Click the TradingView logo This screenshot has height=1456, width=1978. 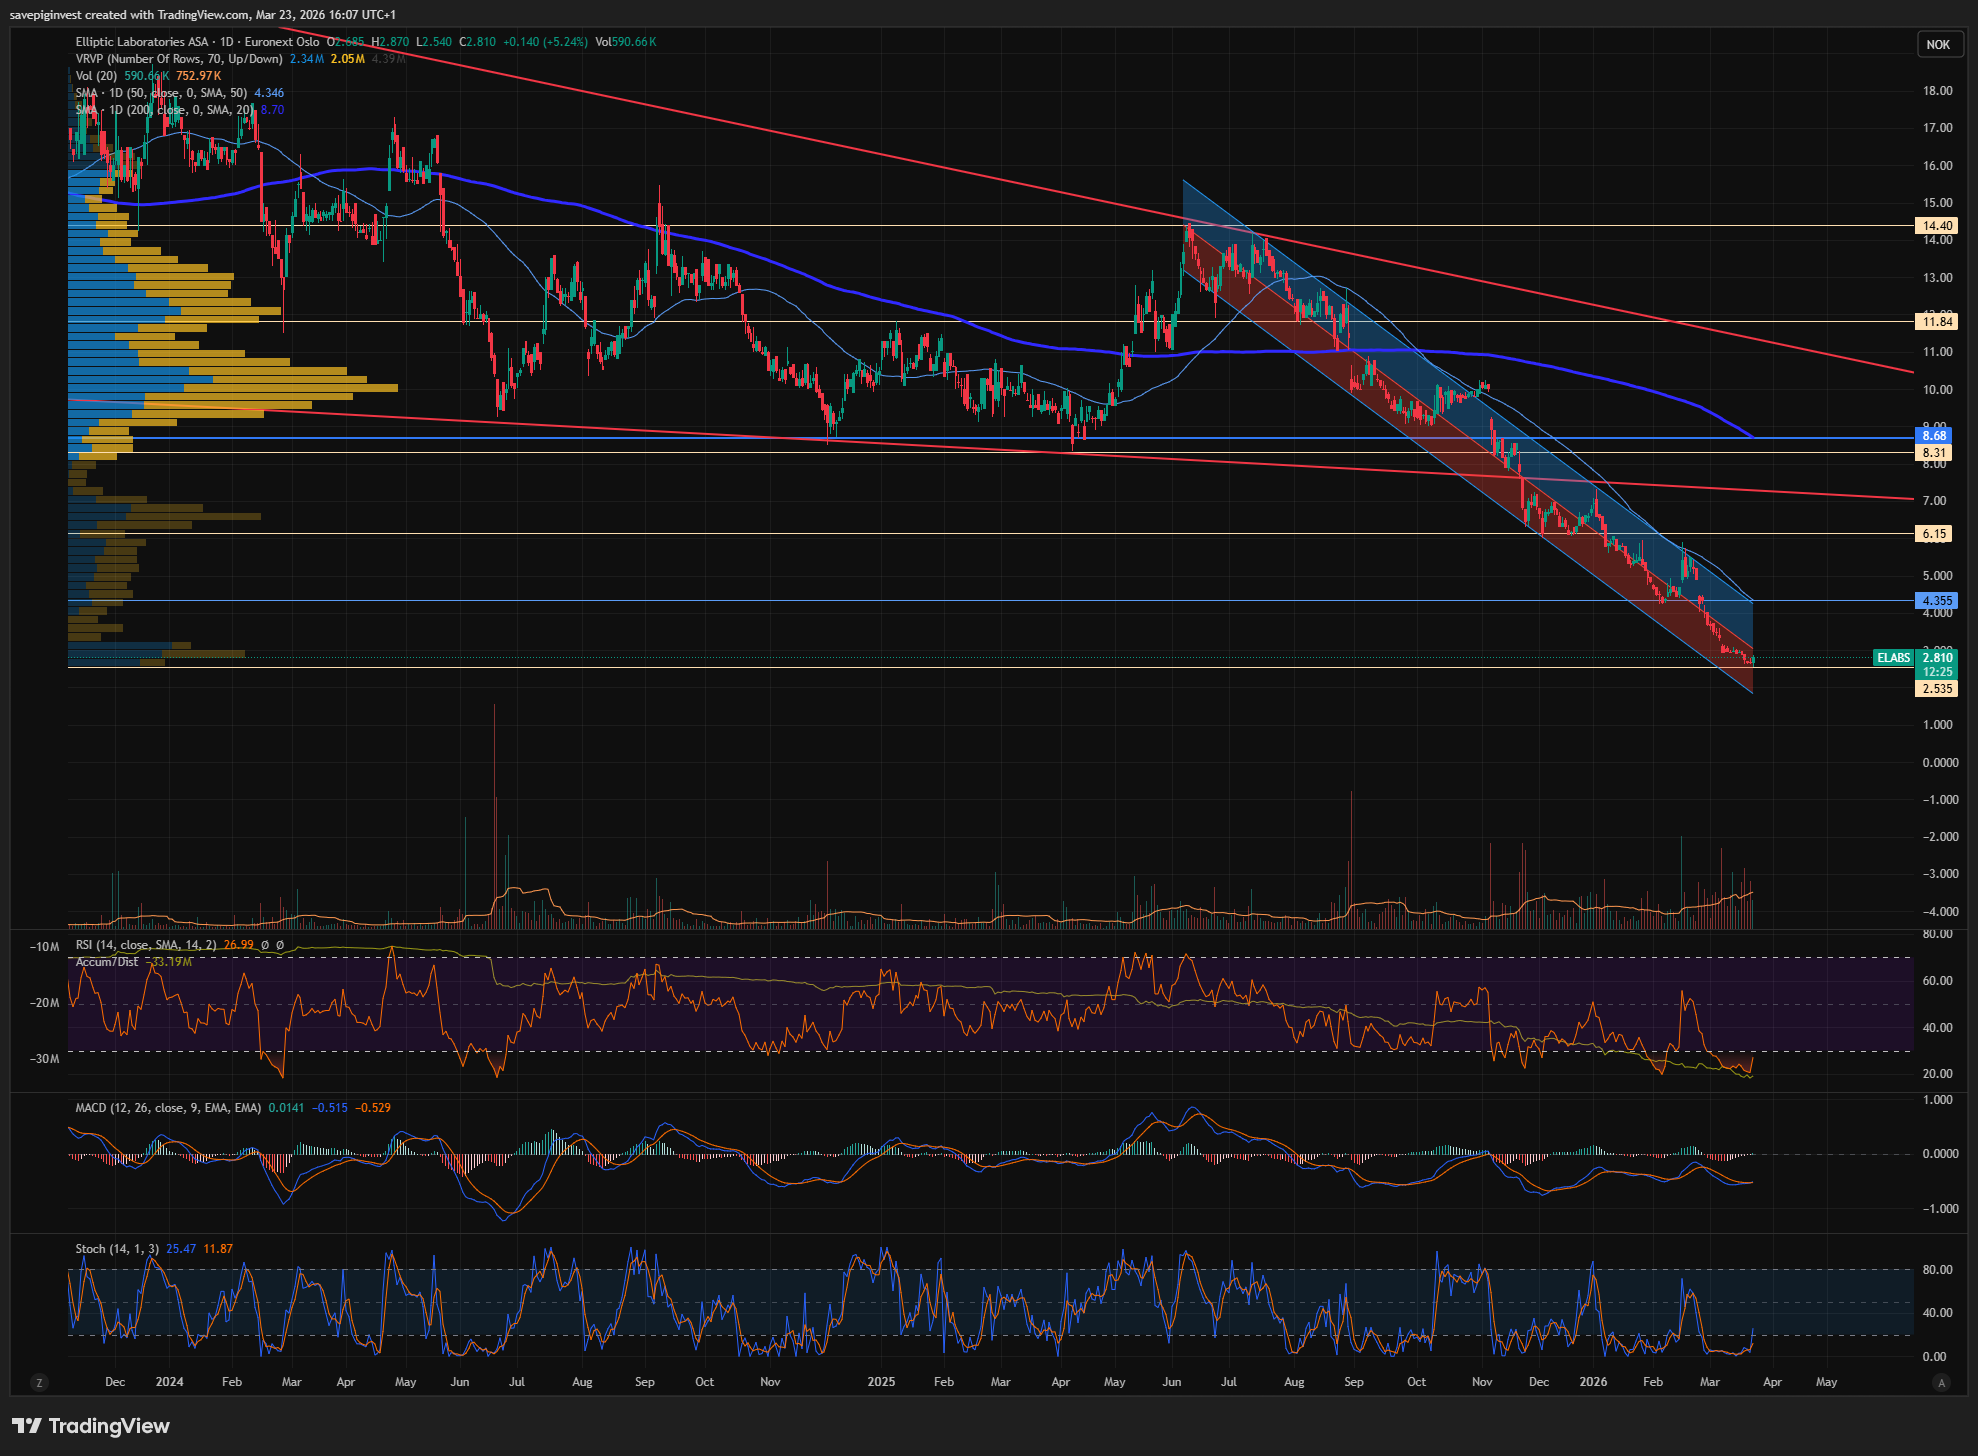(x=91, y=1426)
